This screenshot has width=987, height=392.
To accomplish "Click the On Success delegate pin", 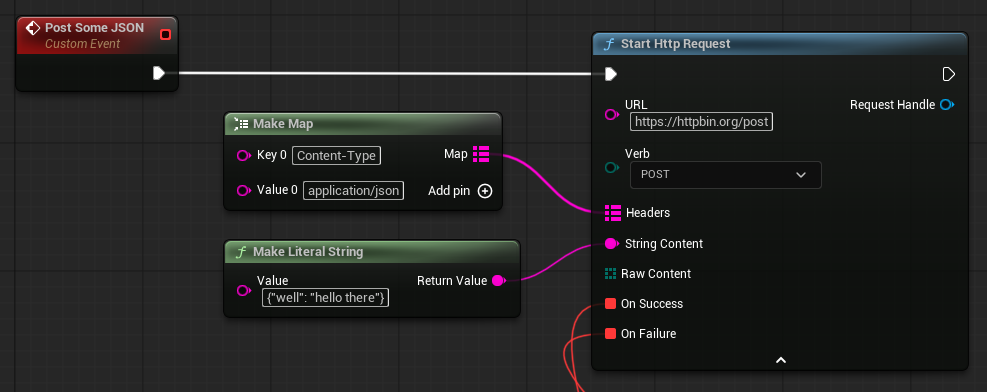I will [x=610, y=304].
